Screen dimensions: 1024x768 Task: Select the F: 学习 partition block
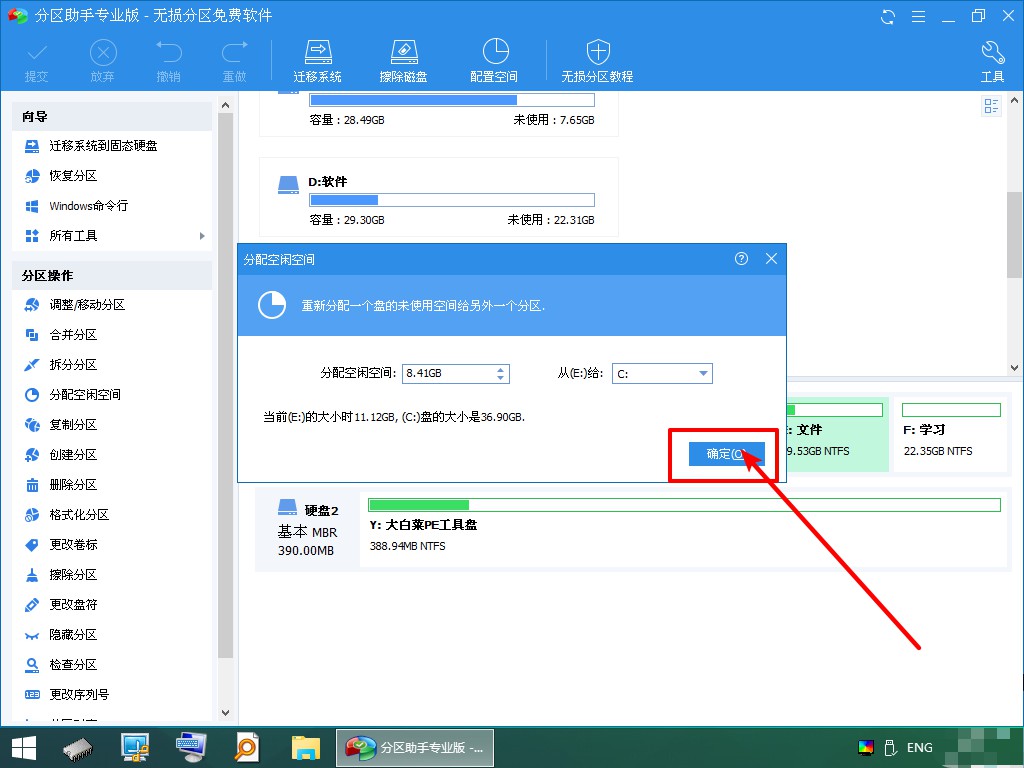click(x=951, y=434)
